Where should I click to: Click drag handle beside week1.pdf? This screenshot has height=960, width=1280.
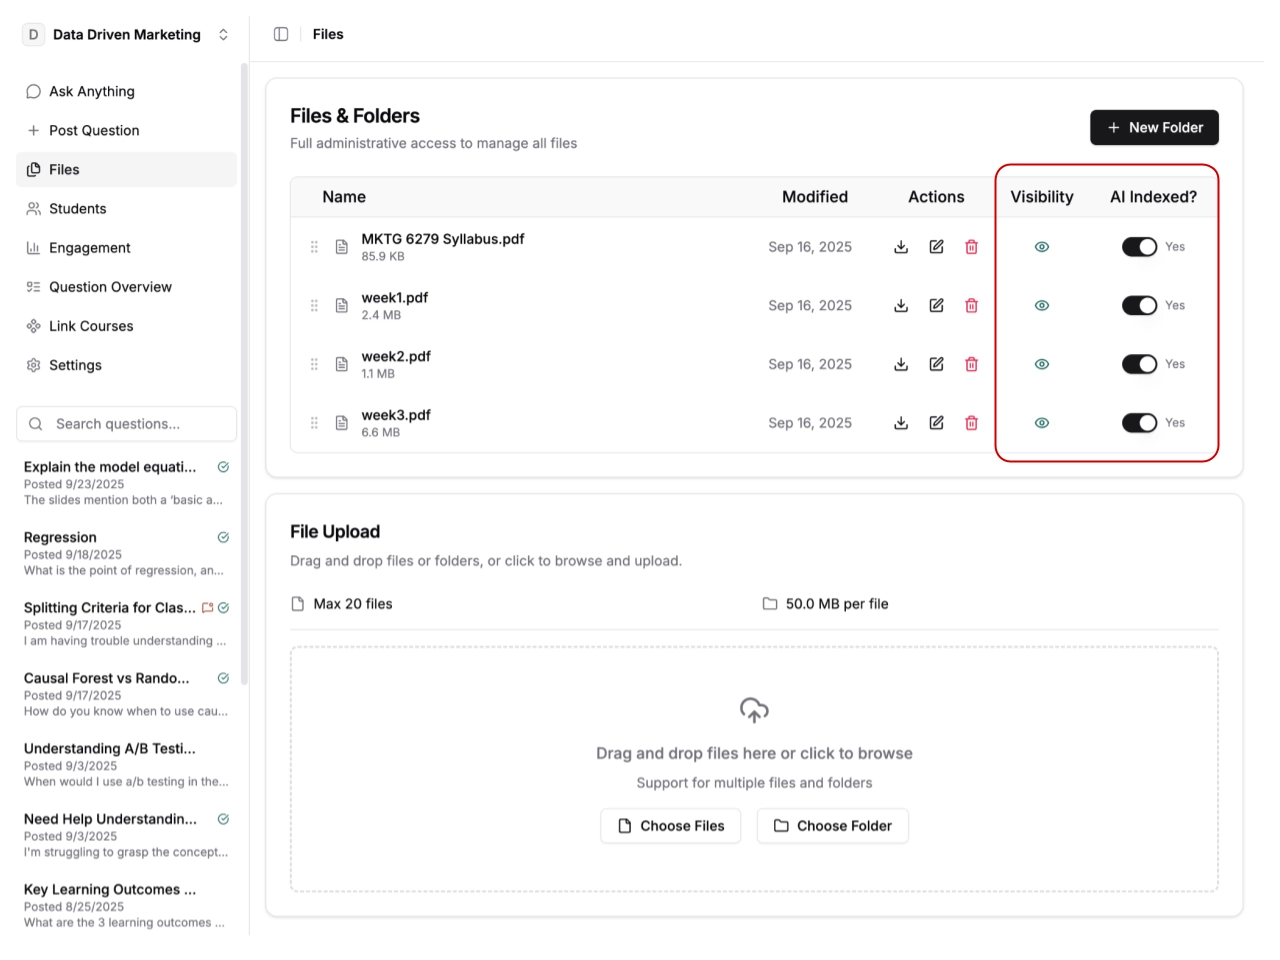coord(314,306)
